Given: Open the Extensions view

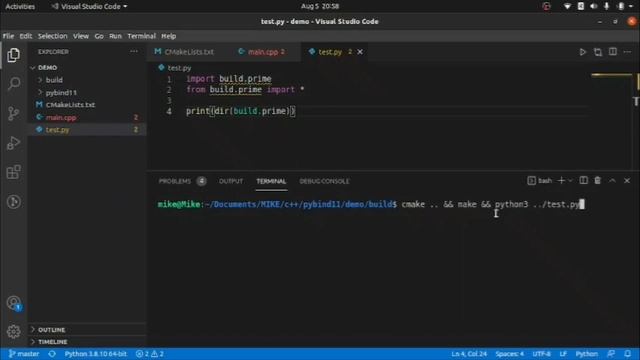Looking at the screenshot, I should [13, 172].
